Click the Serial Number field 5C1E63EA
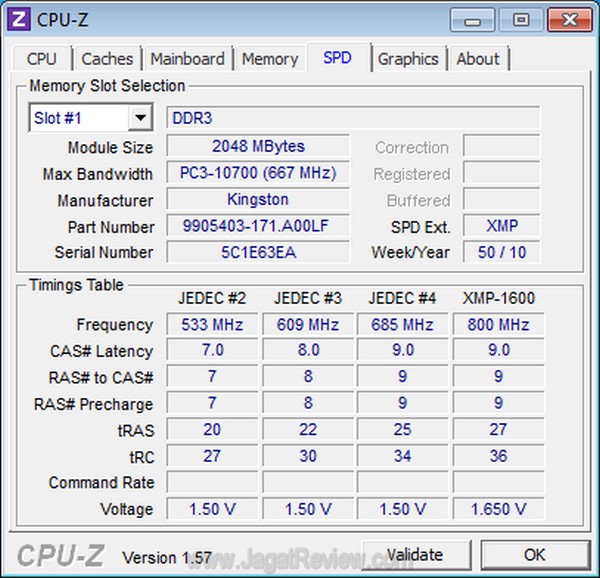600x578 pixels. point(258,252)
